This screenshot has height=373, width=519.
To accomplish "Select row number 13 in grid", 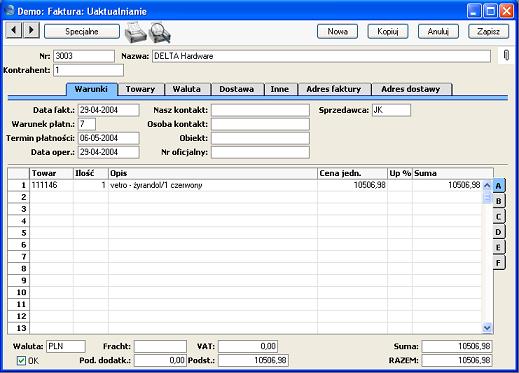I will pos(19,328).
